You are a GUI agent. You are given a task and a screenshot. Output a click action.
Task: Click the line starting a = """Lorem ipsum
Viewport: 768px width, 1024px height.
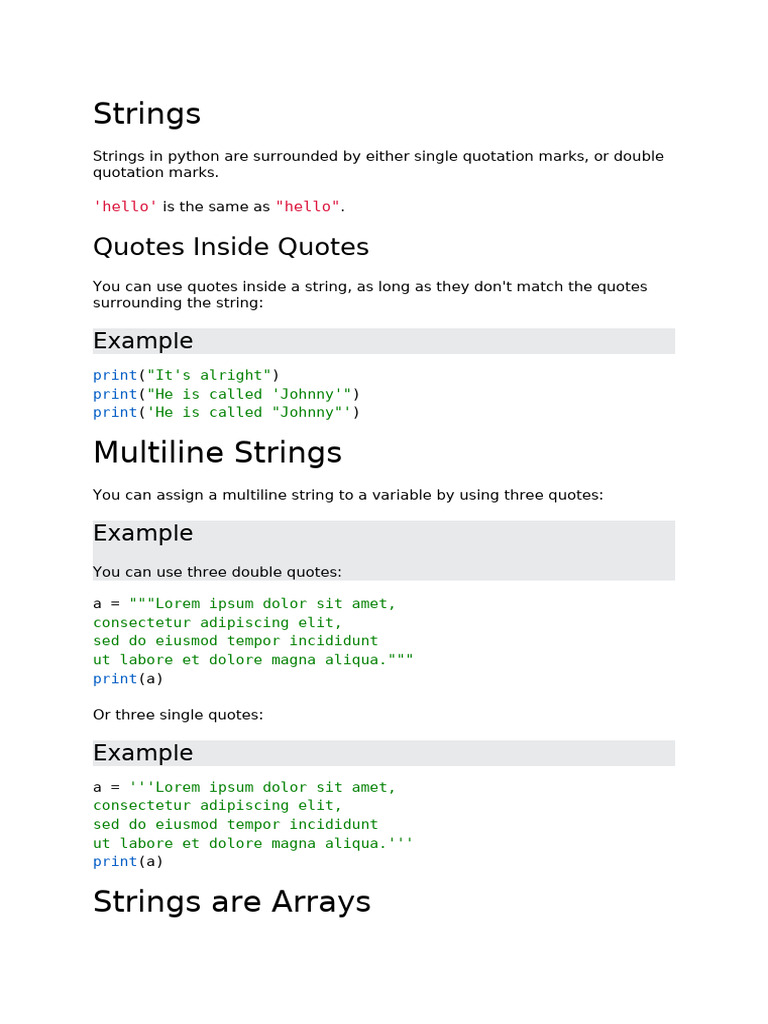point(244,603)
